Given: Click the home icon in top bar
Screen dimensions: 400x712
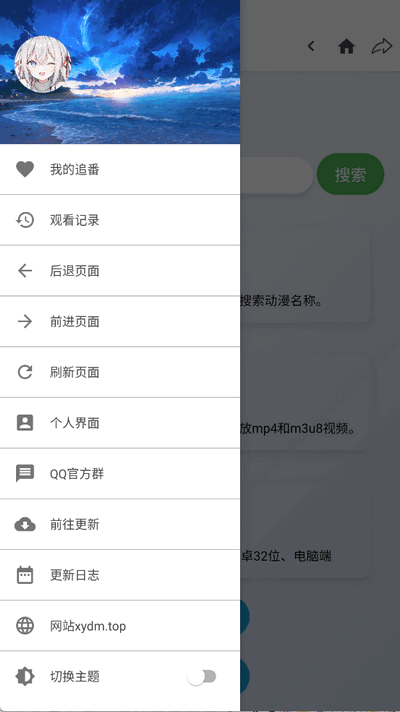Looking at the screenshot, I should click(x=346, y=46).
